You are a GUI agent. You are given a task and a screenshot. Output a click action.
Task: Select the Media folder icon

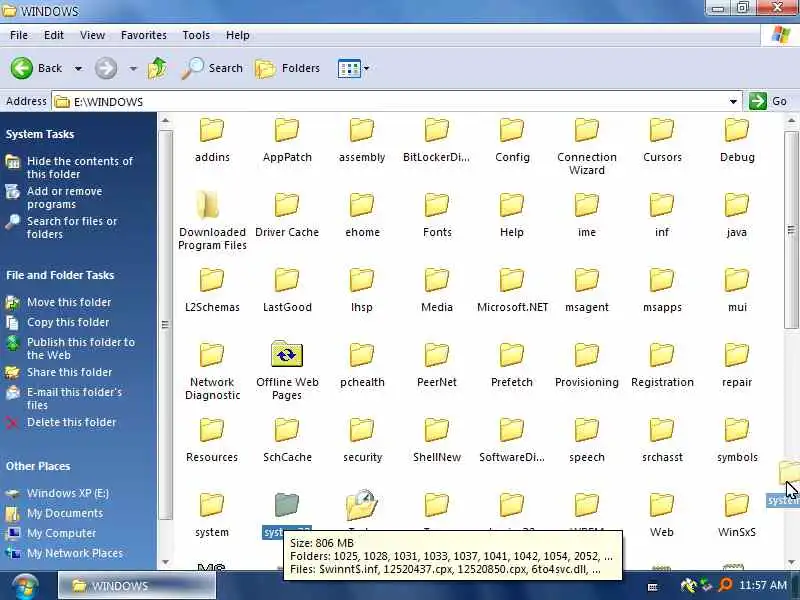[437, 280]
